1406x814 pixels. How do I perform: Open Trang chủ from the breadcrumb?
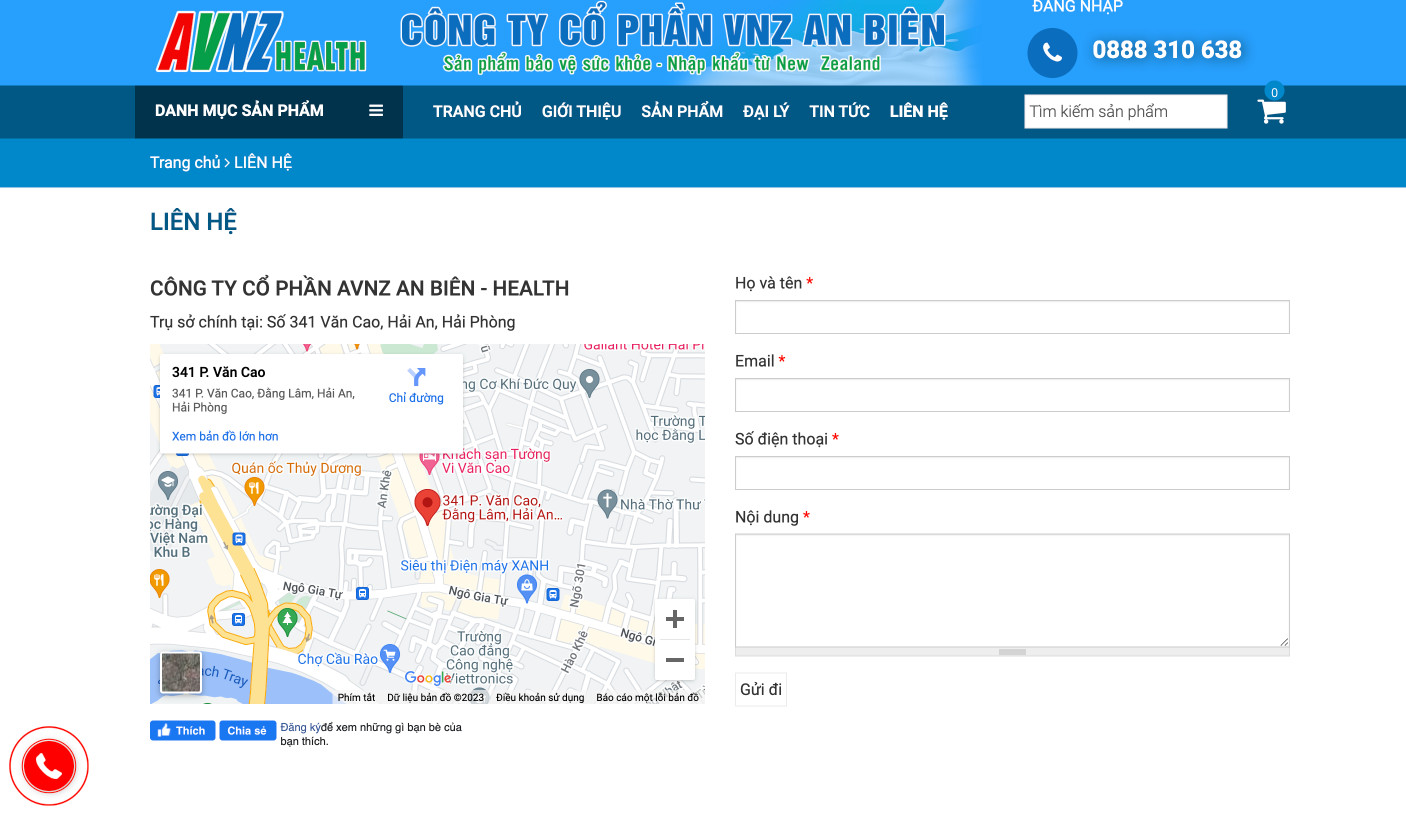click(184, 162)
